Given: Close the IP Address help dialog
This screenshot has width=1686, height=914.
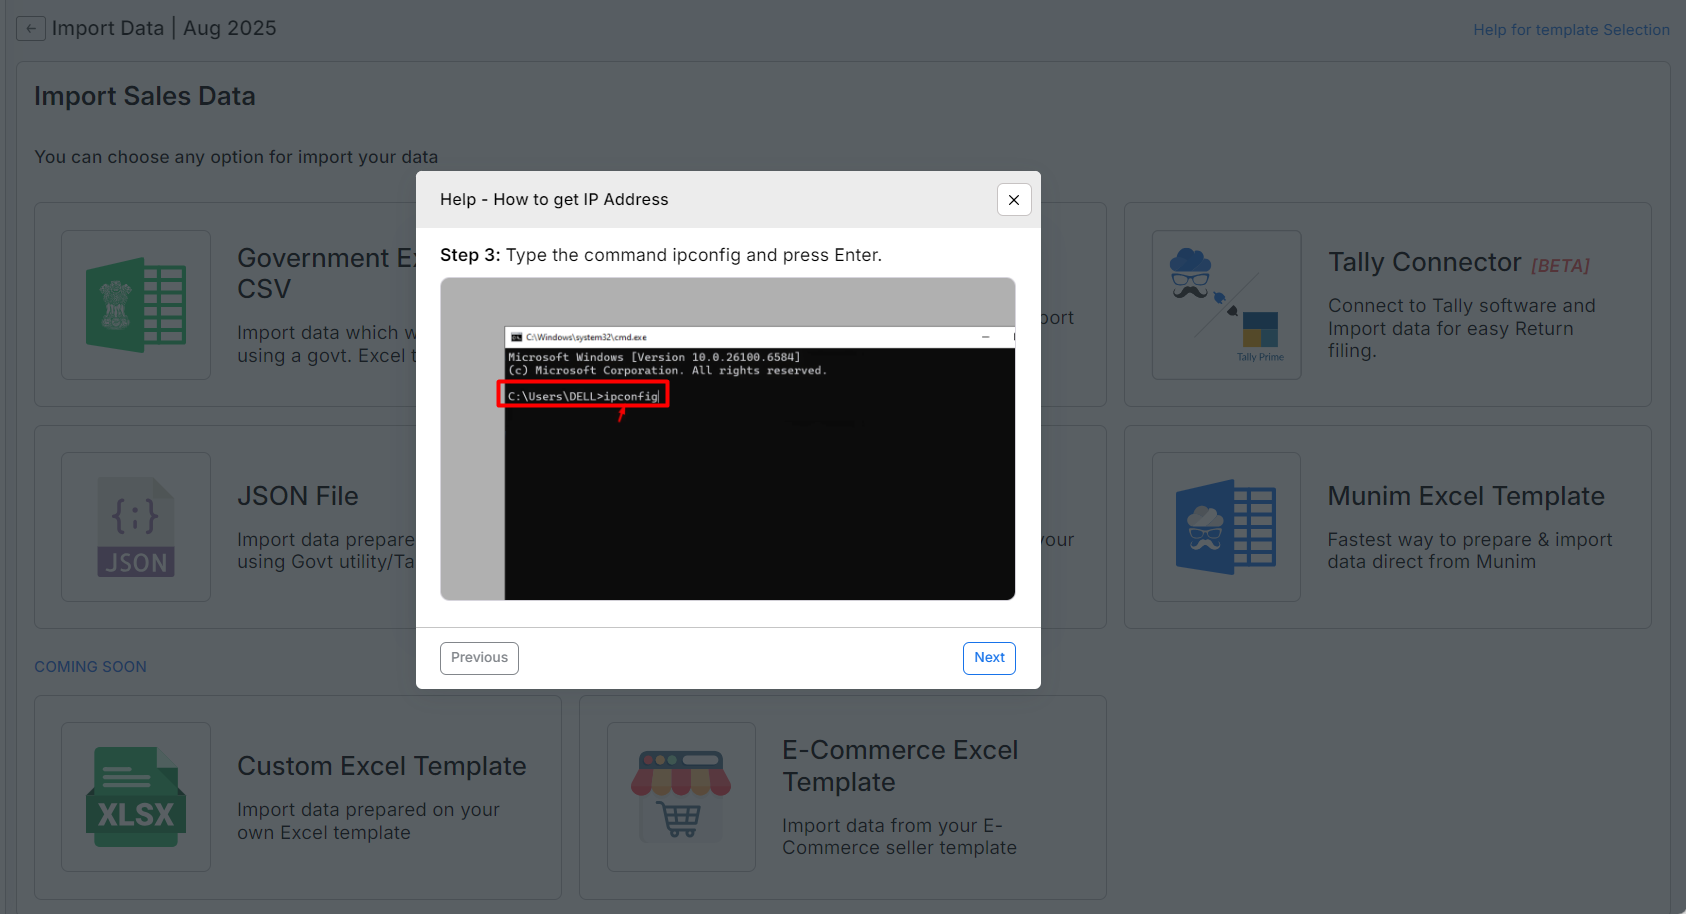Looking at the screenshot, I should tap(1013, 200).
